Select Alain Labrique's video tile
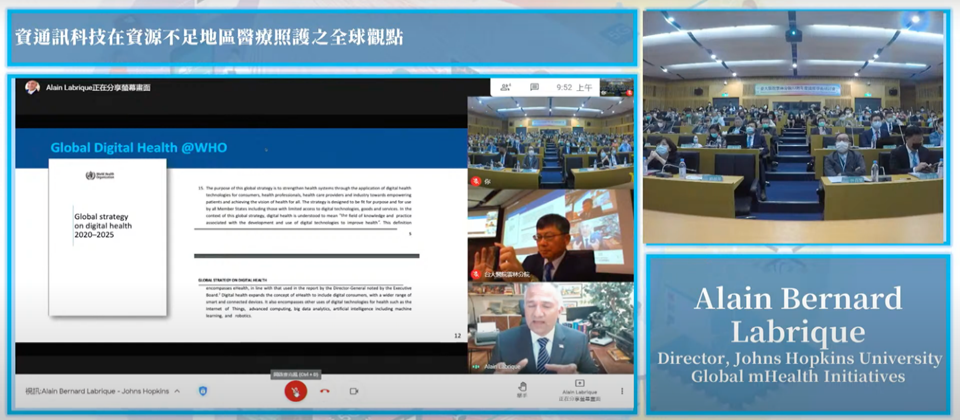This screenshot has height=420, width=960. [550, 328]
